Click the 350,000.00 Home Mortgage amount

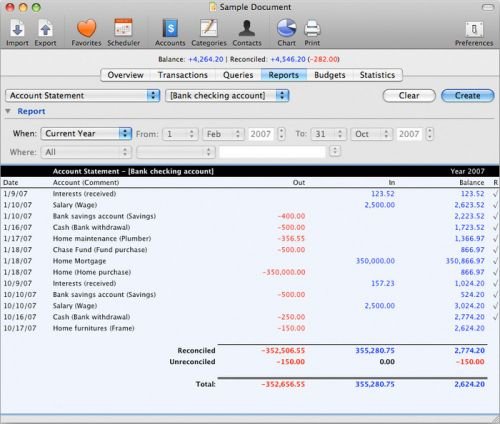[x=375, y=261]
